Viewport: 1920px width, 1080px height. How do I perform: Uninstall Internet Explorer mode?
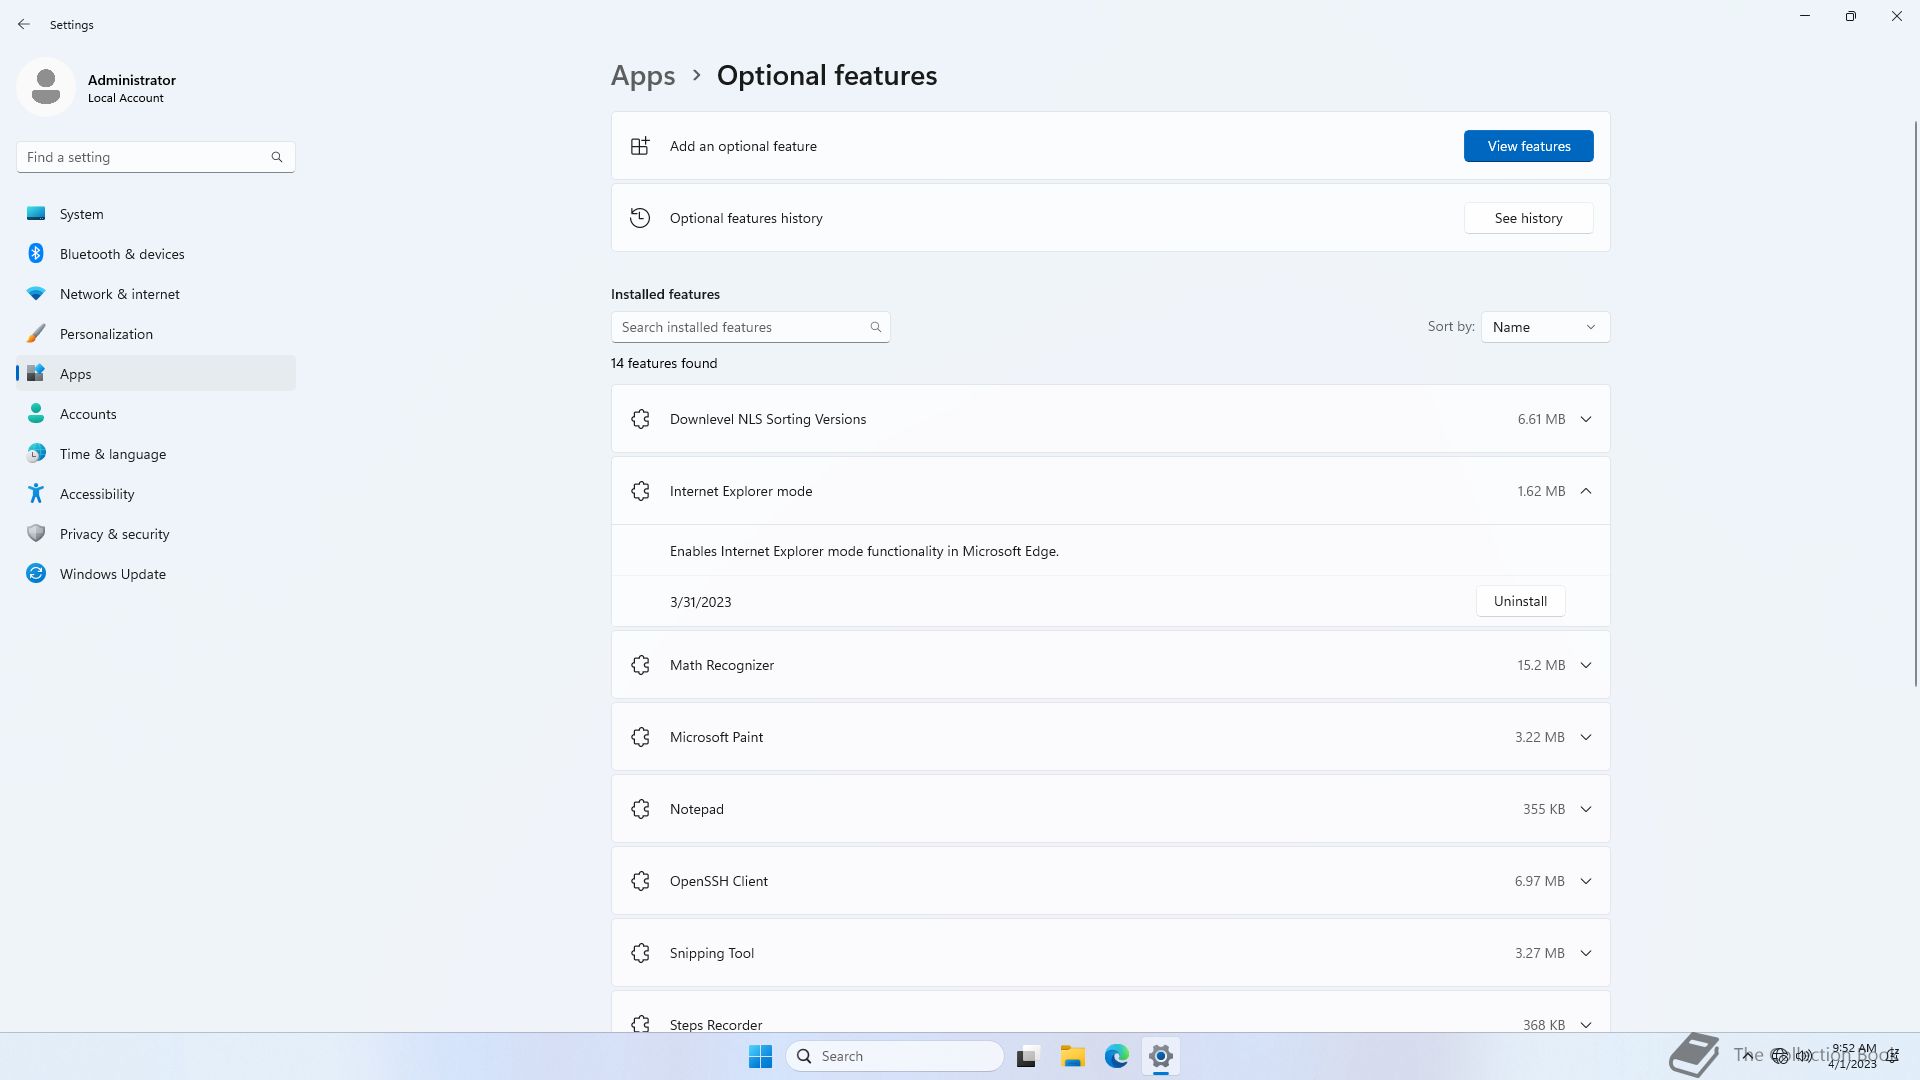point(1519,601)
